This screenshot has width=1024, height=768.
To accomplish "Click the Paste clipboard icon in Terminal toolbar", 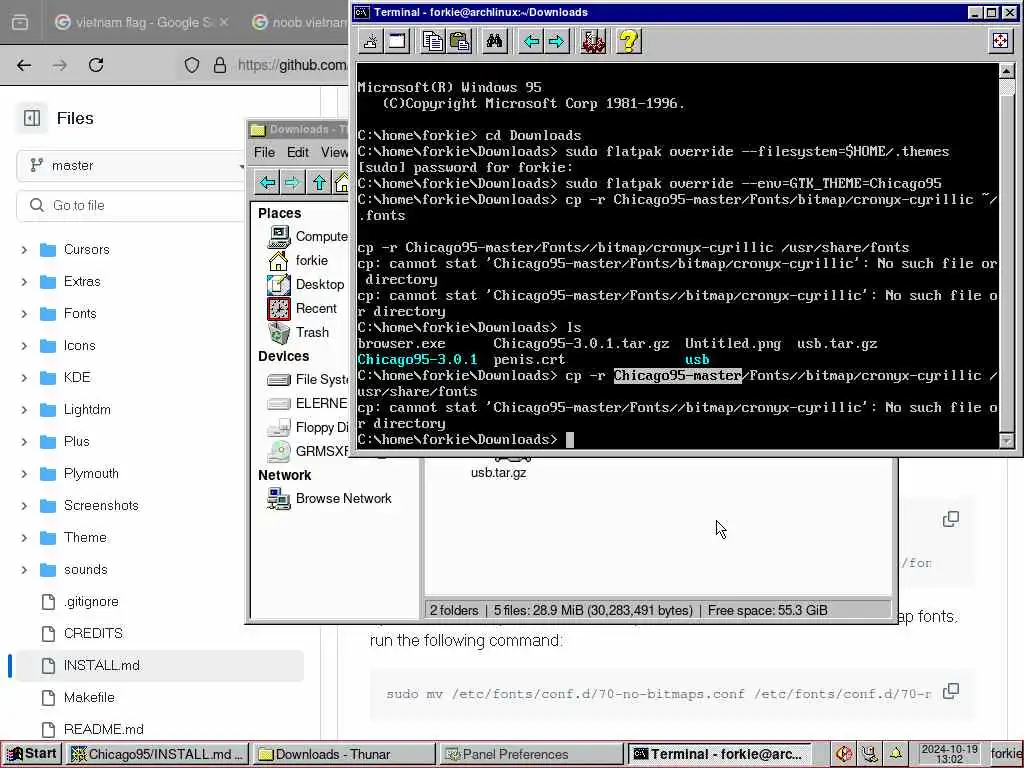I will (460, 42).
